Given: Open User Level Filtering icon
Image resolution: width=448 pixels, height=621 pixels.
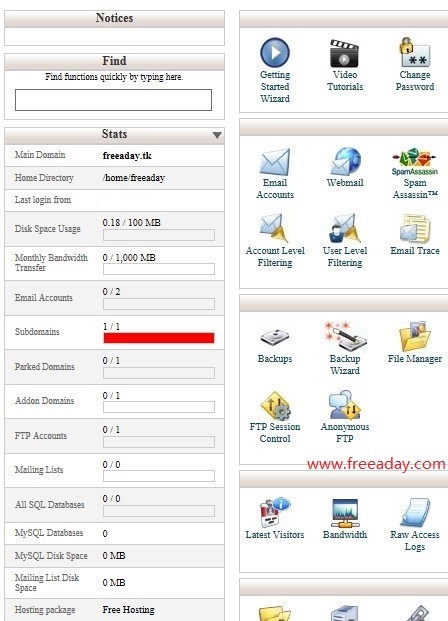Looking at the screenshot, I should (x=344, y=228).
